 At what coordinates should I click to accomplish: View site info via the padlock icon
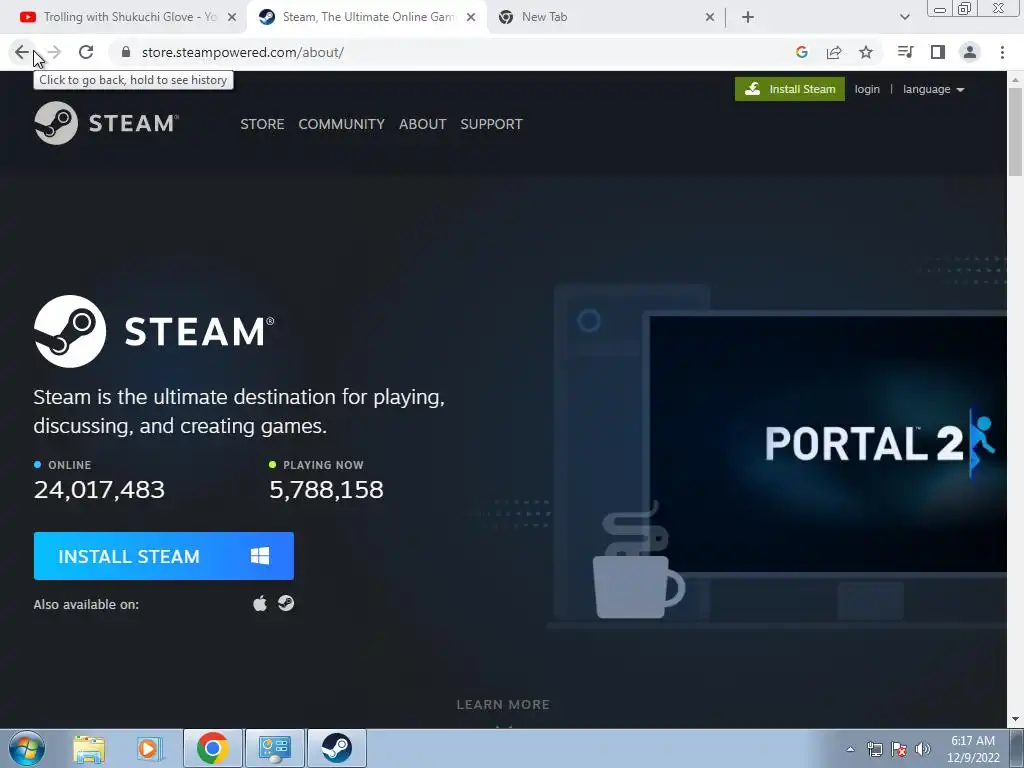tap(126, 52)
